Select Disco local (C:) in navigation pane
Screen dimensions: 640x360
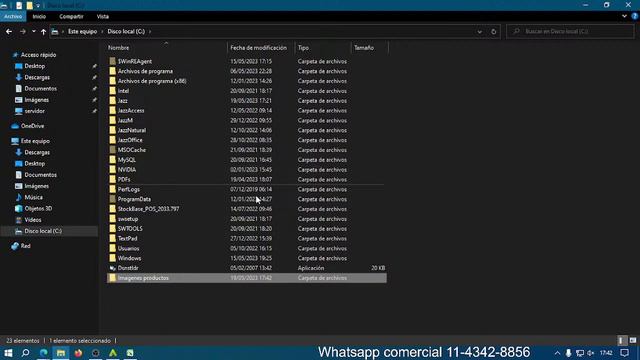click(x=43, y=231)
